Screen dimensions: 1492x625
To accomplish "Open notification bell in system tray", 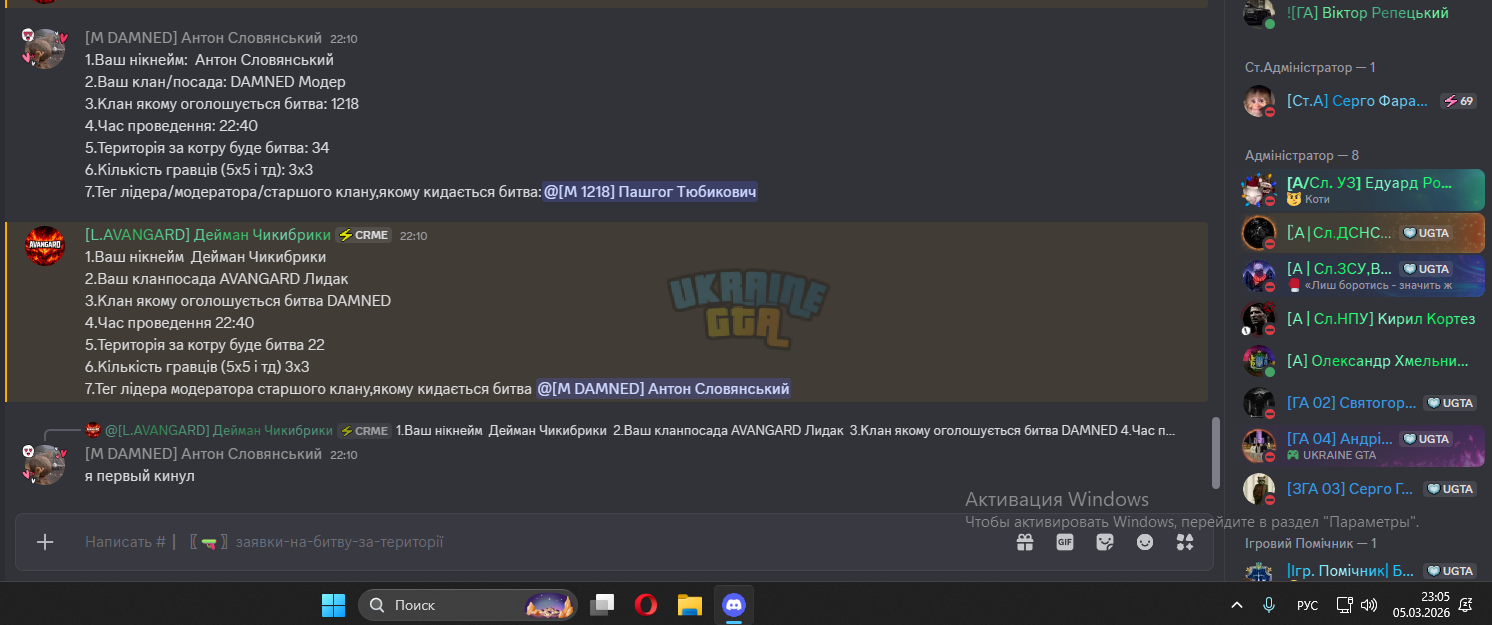I will point(1465,605).
